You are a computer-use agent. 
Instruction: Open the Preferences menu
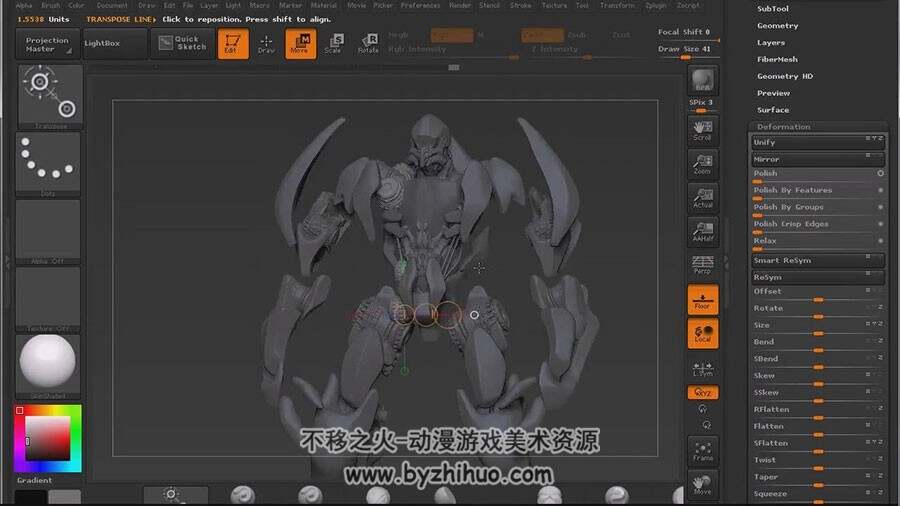(420, 5)
